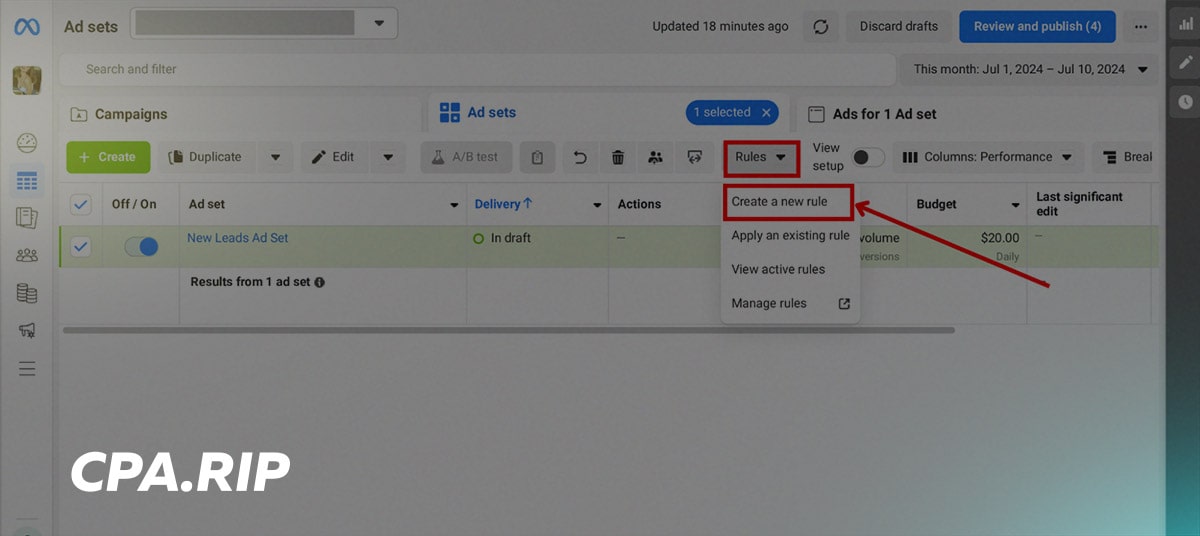Open the All tools hamburger menu
1200x536 pixels.
(27, 368)
